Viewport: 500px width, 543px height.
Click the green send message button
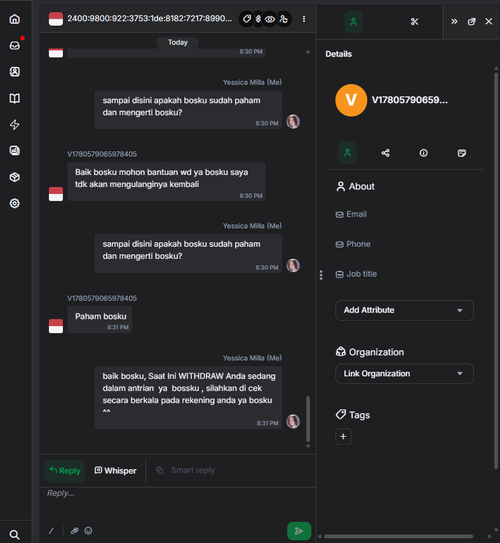tap(299, 531)
